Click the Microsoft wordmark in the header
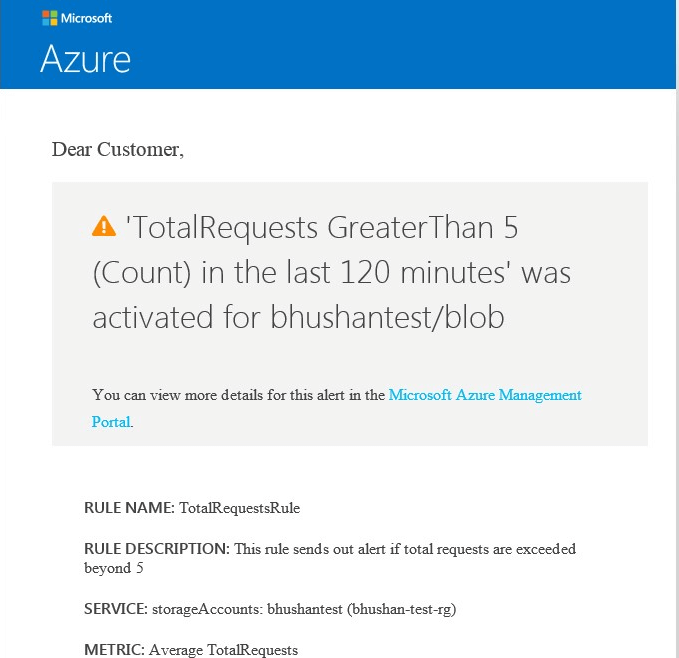Viewport: 679px width, 658px height. (x=87, y=18)
